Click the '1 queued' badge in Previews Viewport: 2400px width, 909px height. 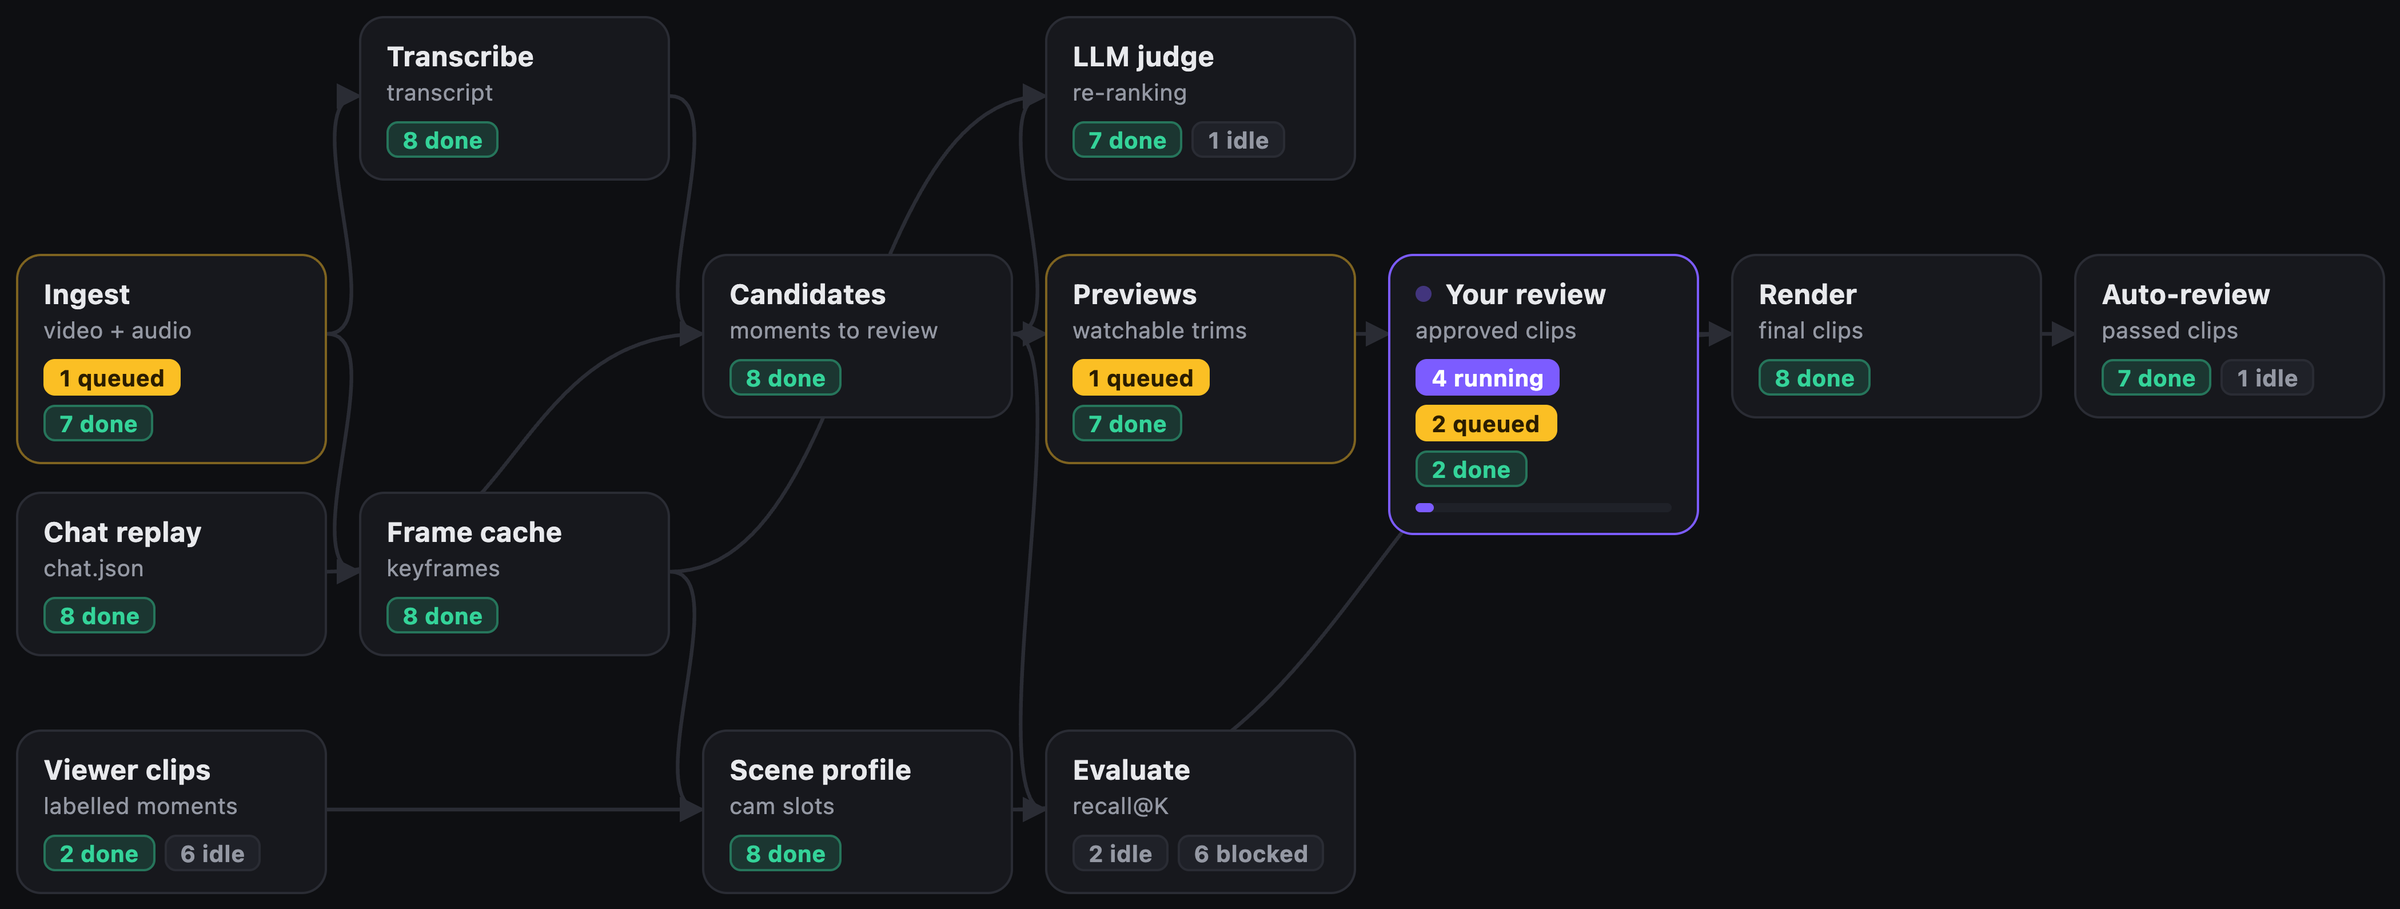coord(1141,378)
